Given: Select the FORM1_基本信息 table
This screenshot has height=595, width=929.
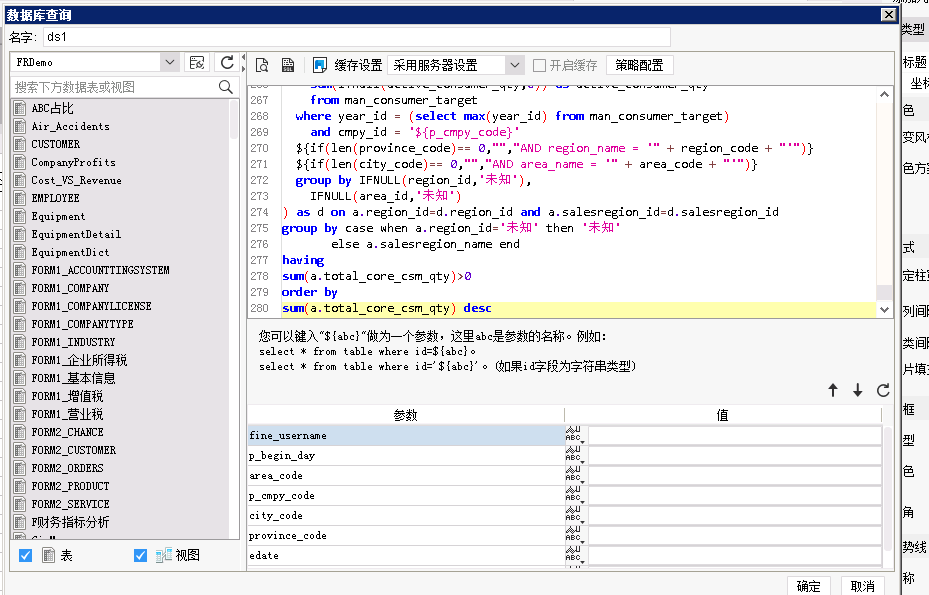Looking at the screenshot, I should (x=73, y=378).
